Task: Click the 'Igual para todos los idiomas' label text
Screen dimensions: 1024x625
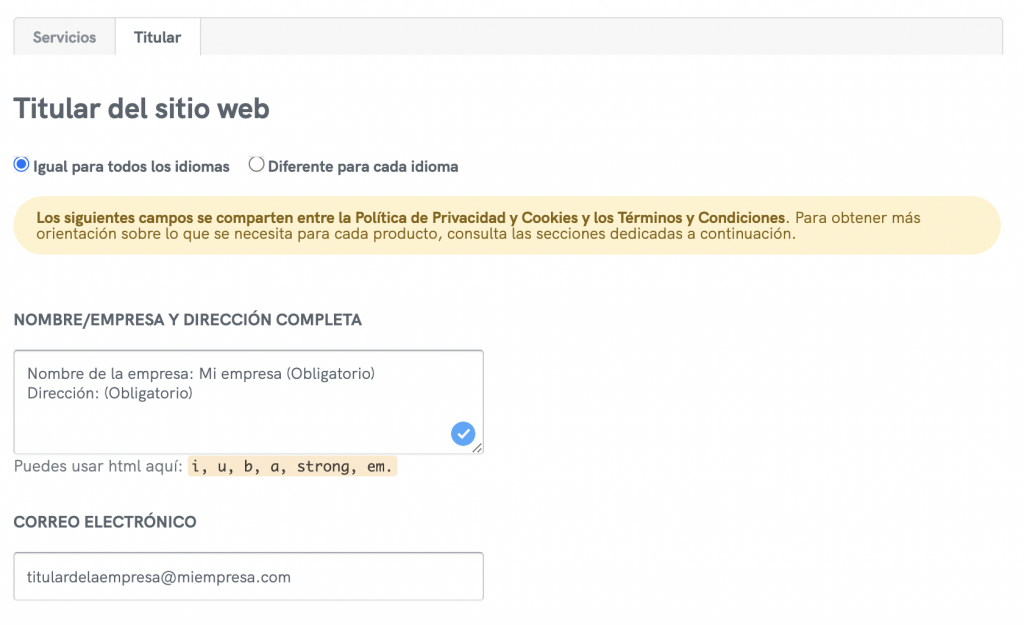Action: [131, 167]
